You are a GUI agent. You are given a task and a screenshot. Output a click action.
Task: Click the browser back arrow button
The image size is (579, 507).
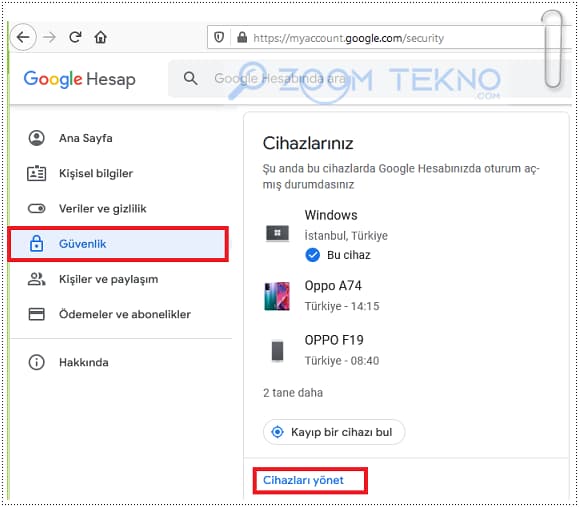23,37
